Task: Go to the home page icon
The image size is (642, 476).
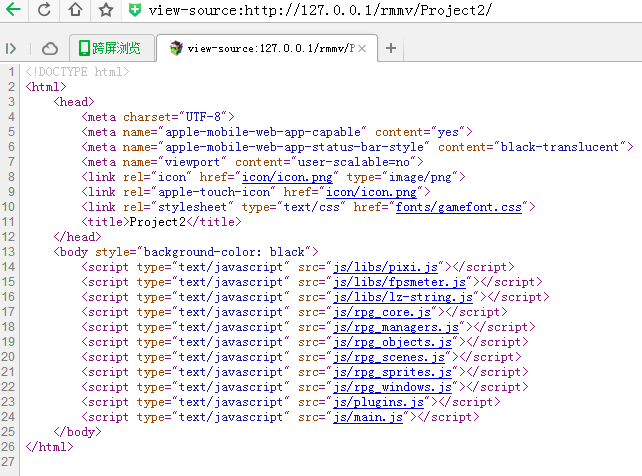Action: 75,9
